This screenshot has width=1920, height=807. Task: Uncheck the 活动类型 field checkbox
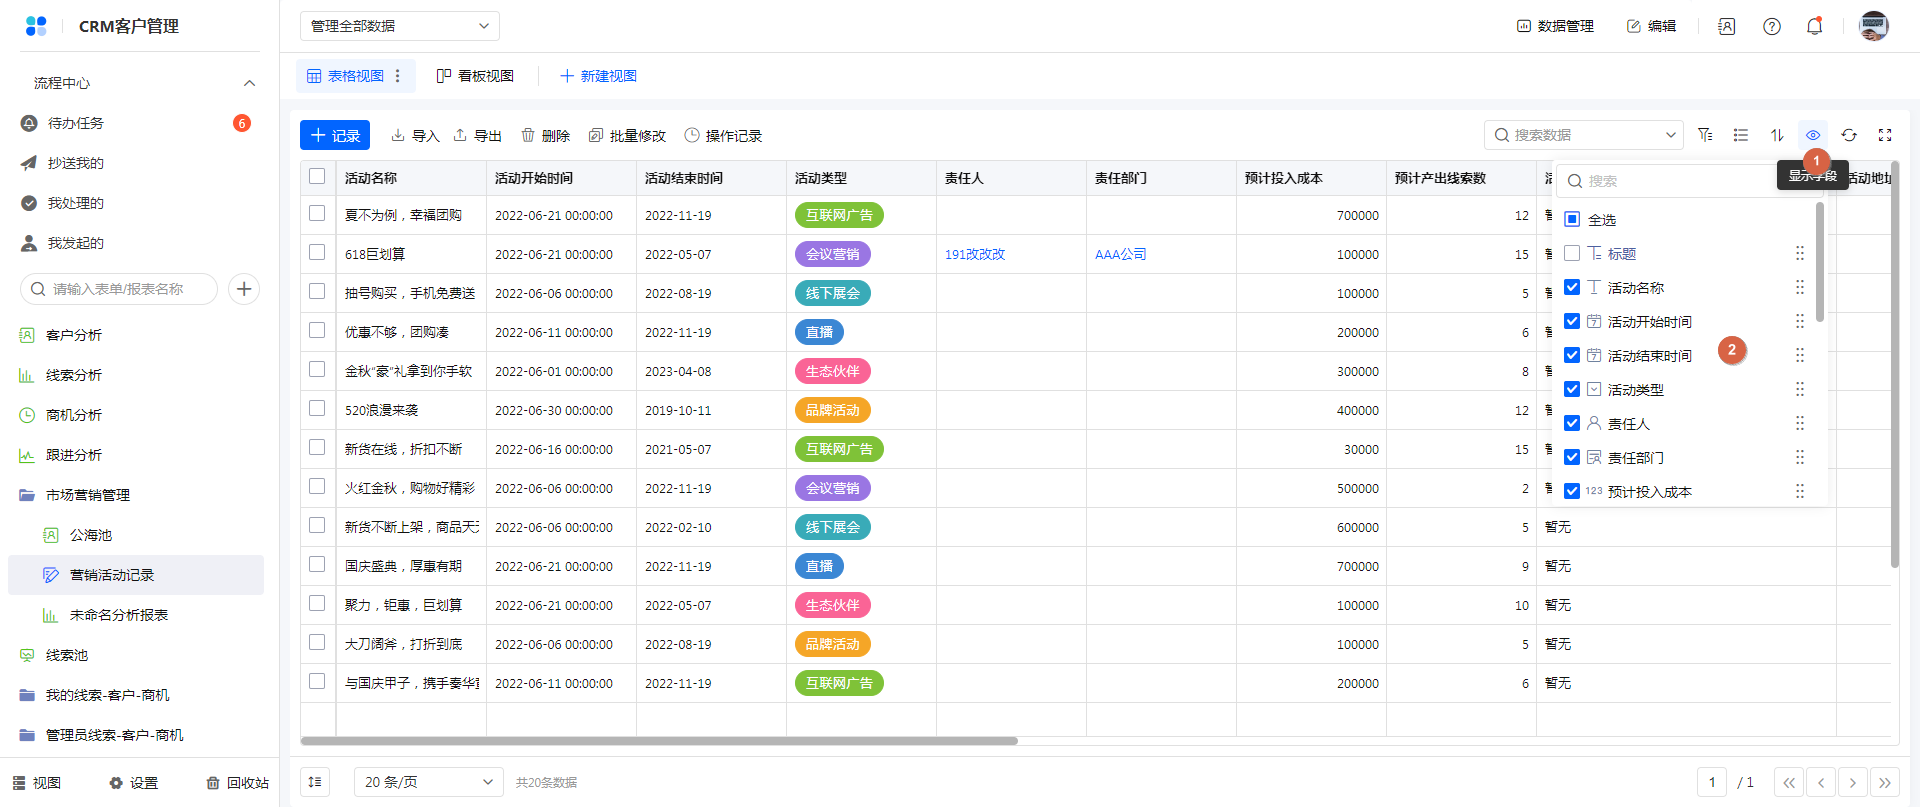pyautogui.click(x=1572, y=389)
